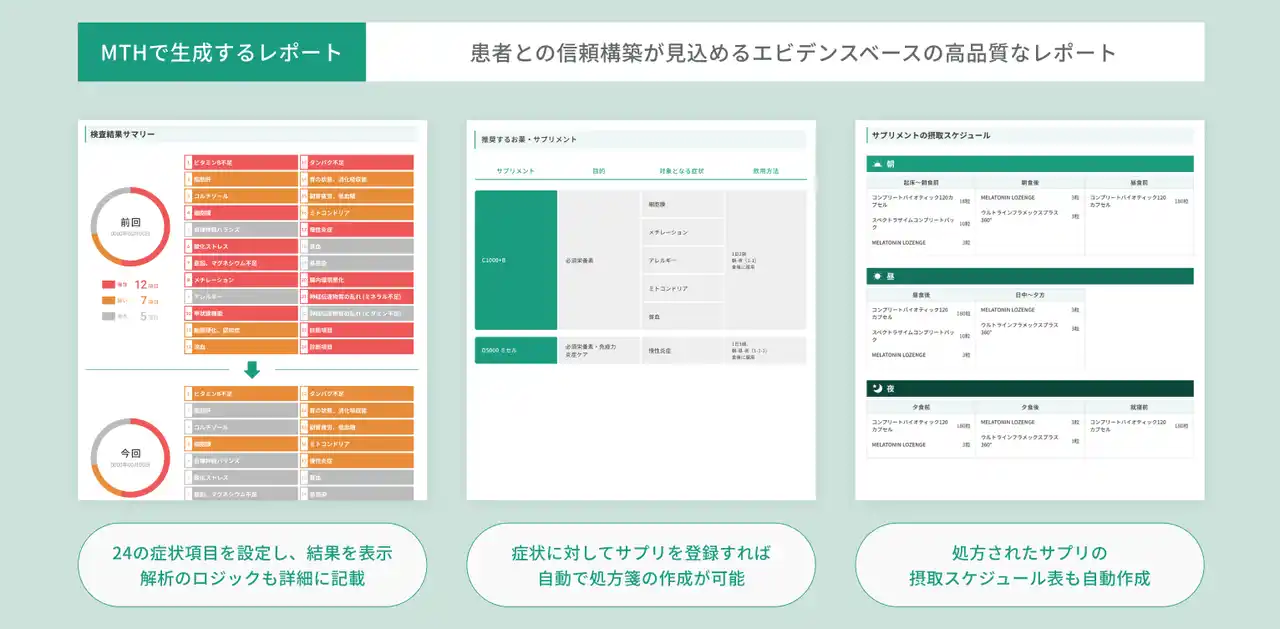Click the gray legend swatch beside 5
The height and width of the screenshot is (629, 1280).
pos(108,316)
